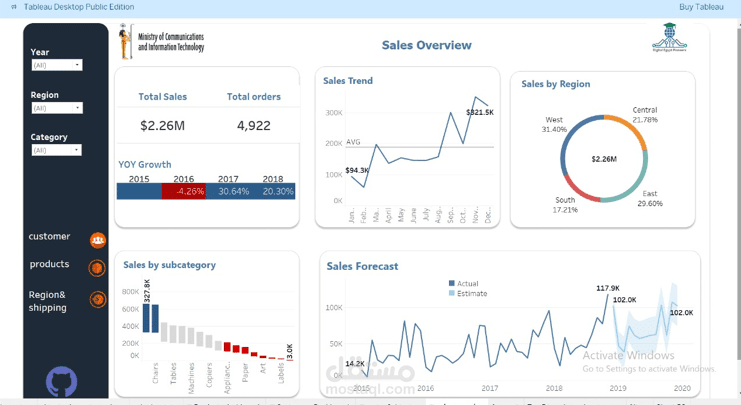Screen dimensions: 741x405
Task: Click the Machines axis label
Action: (x=191, y=378)
